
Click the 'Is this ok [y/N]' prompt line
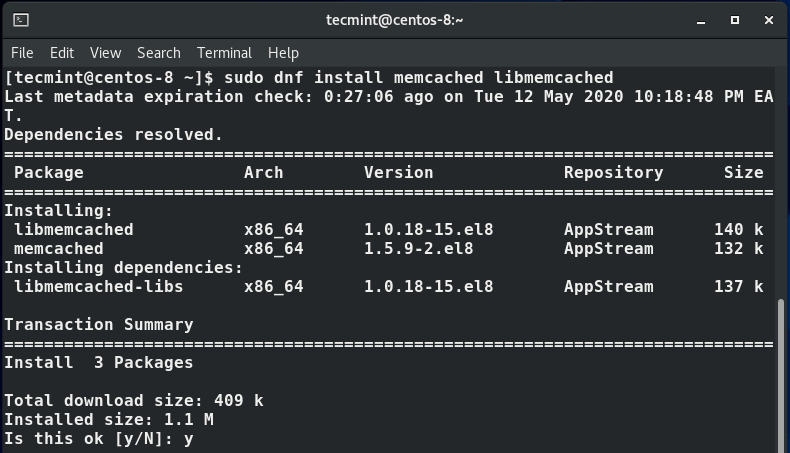pyautogui.click(x=99, y=438)
